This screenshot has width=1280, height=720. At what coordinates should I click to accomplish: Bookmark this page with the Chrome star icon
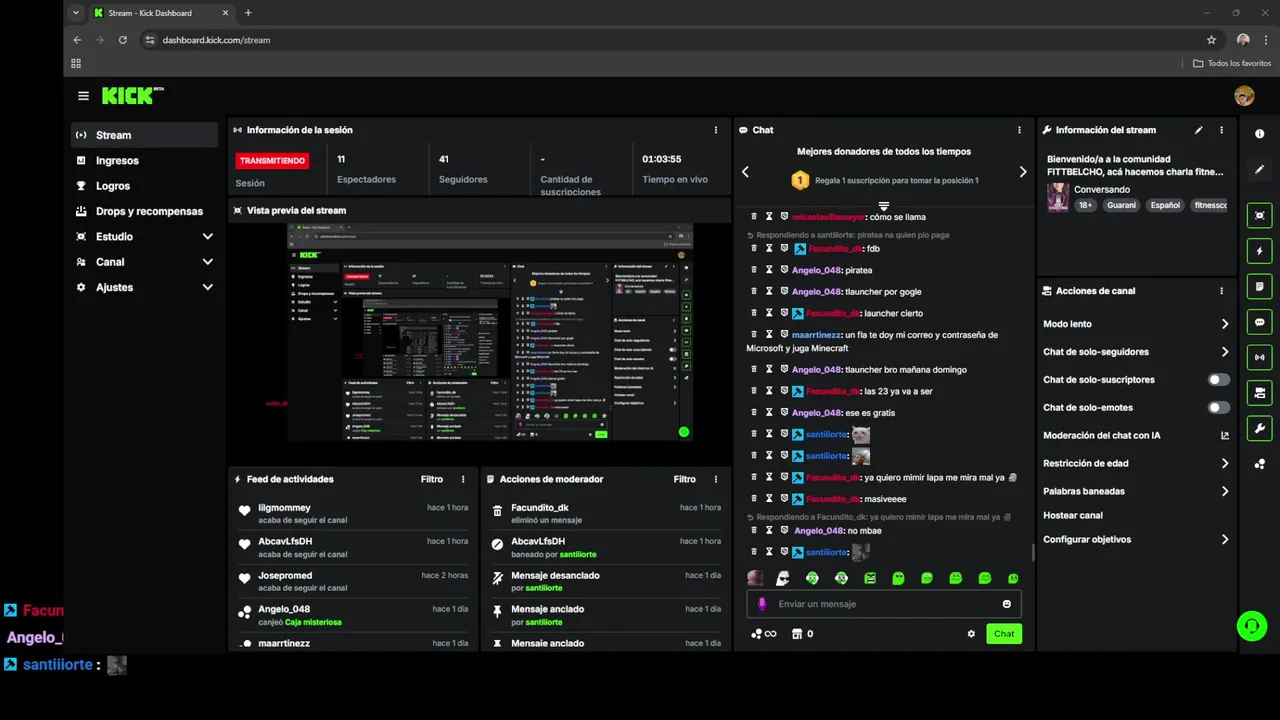(1211, 40)
